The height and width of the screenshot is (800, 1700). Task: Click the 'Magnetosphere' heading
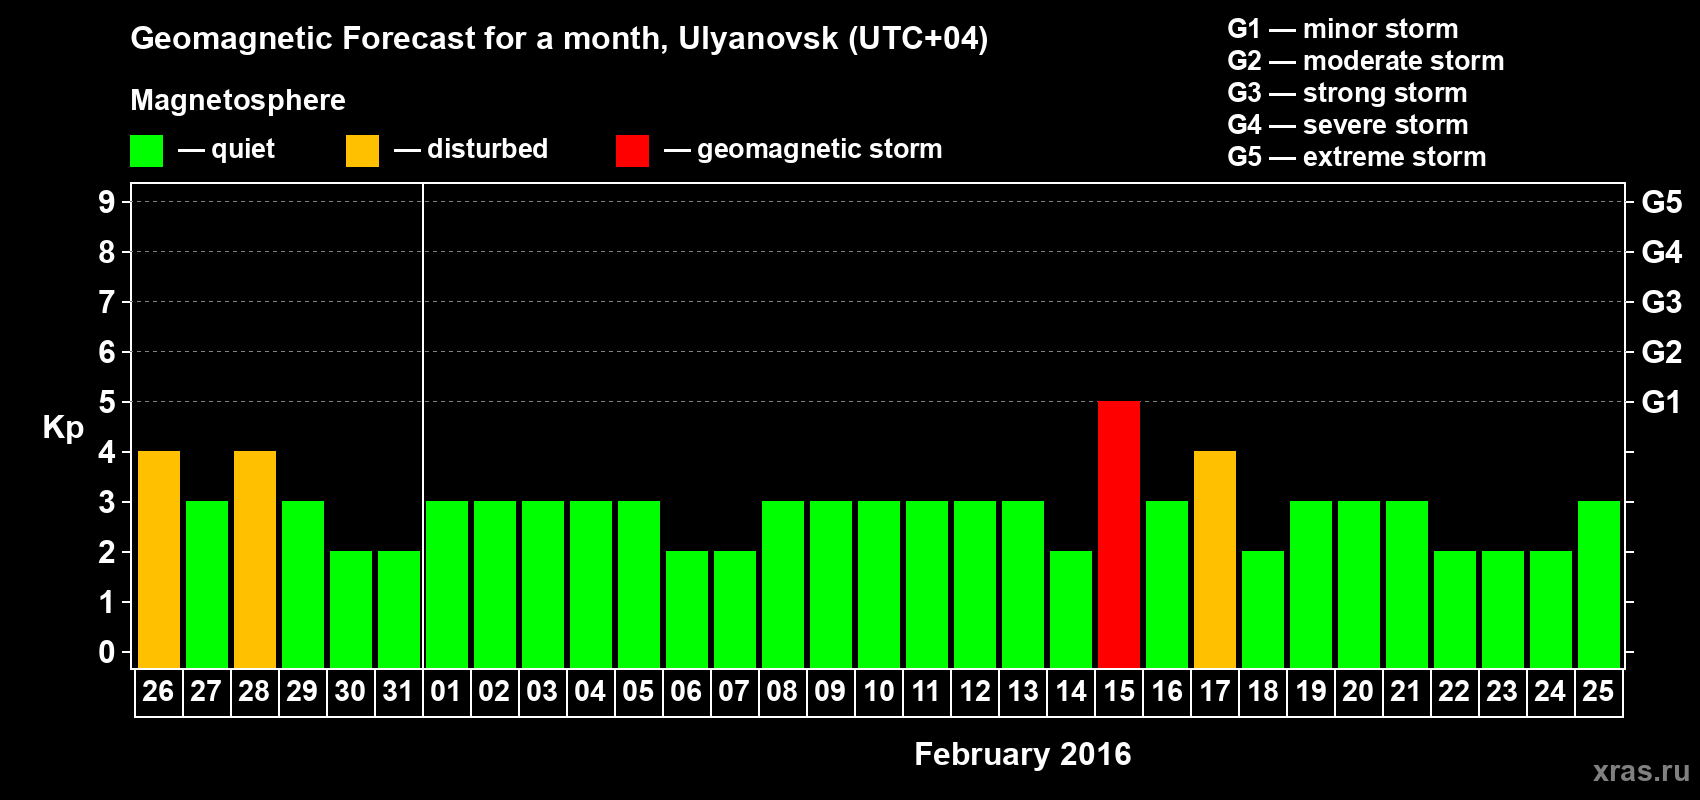point(238,100)
